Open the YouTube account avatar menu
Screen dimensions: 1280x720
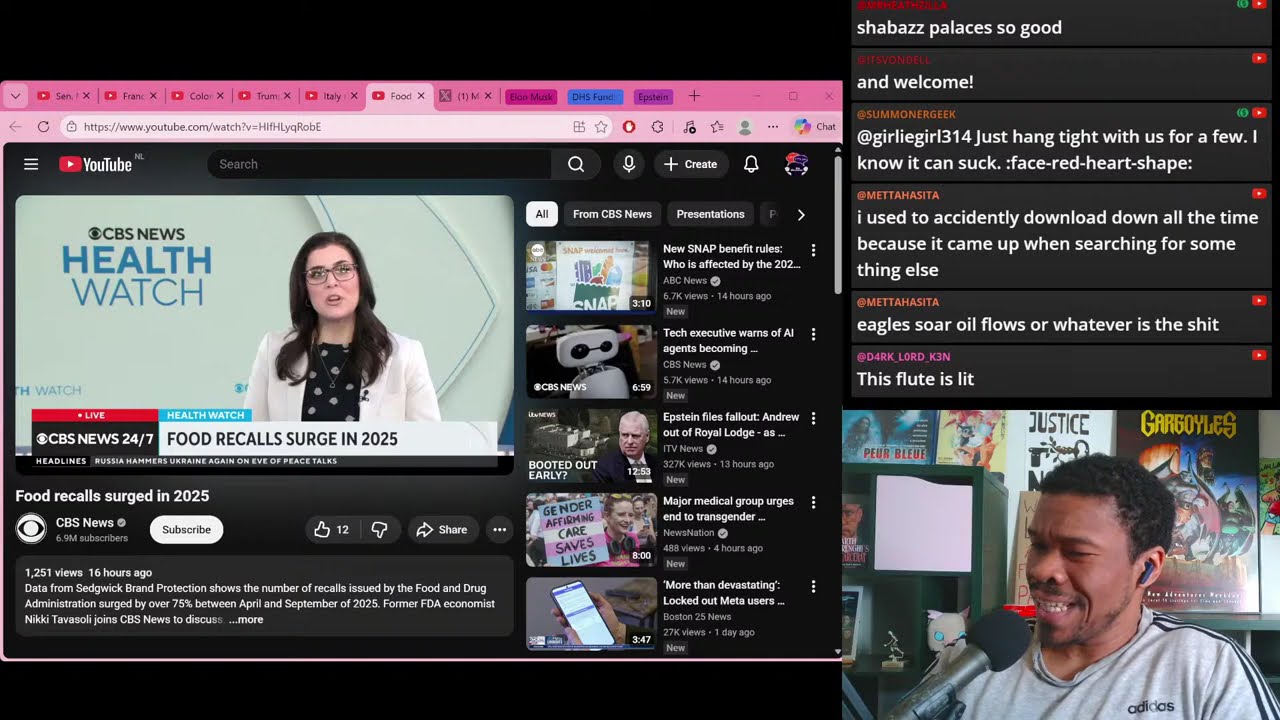796,164
